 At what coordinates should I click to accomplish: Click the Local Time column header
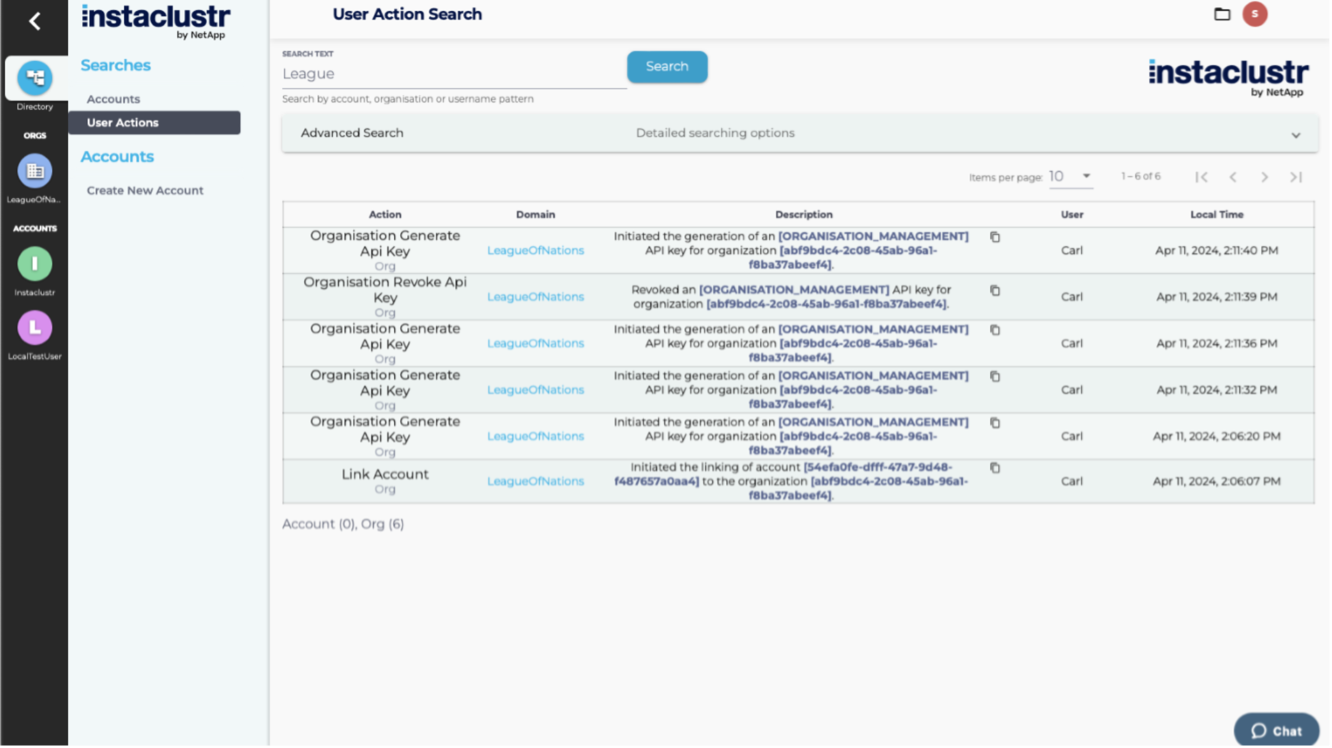click(x=1218, y=215)
